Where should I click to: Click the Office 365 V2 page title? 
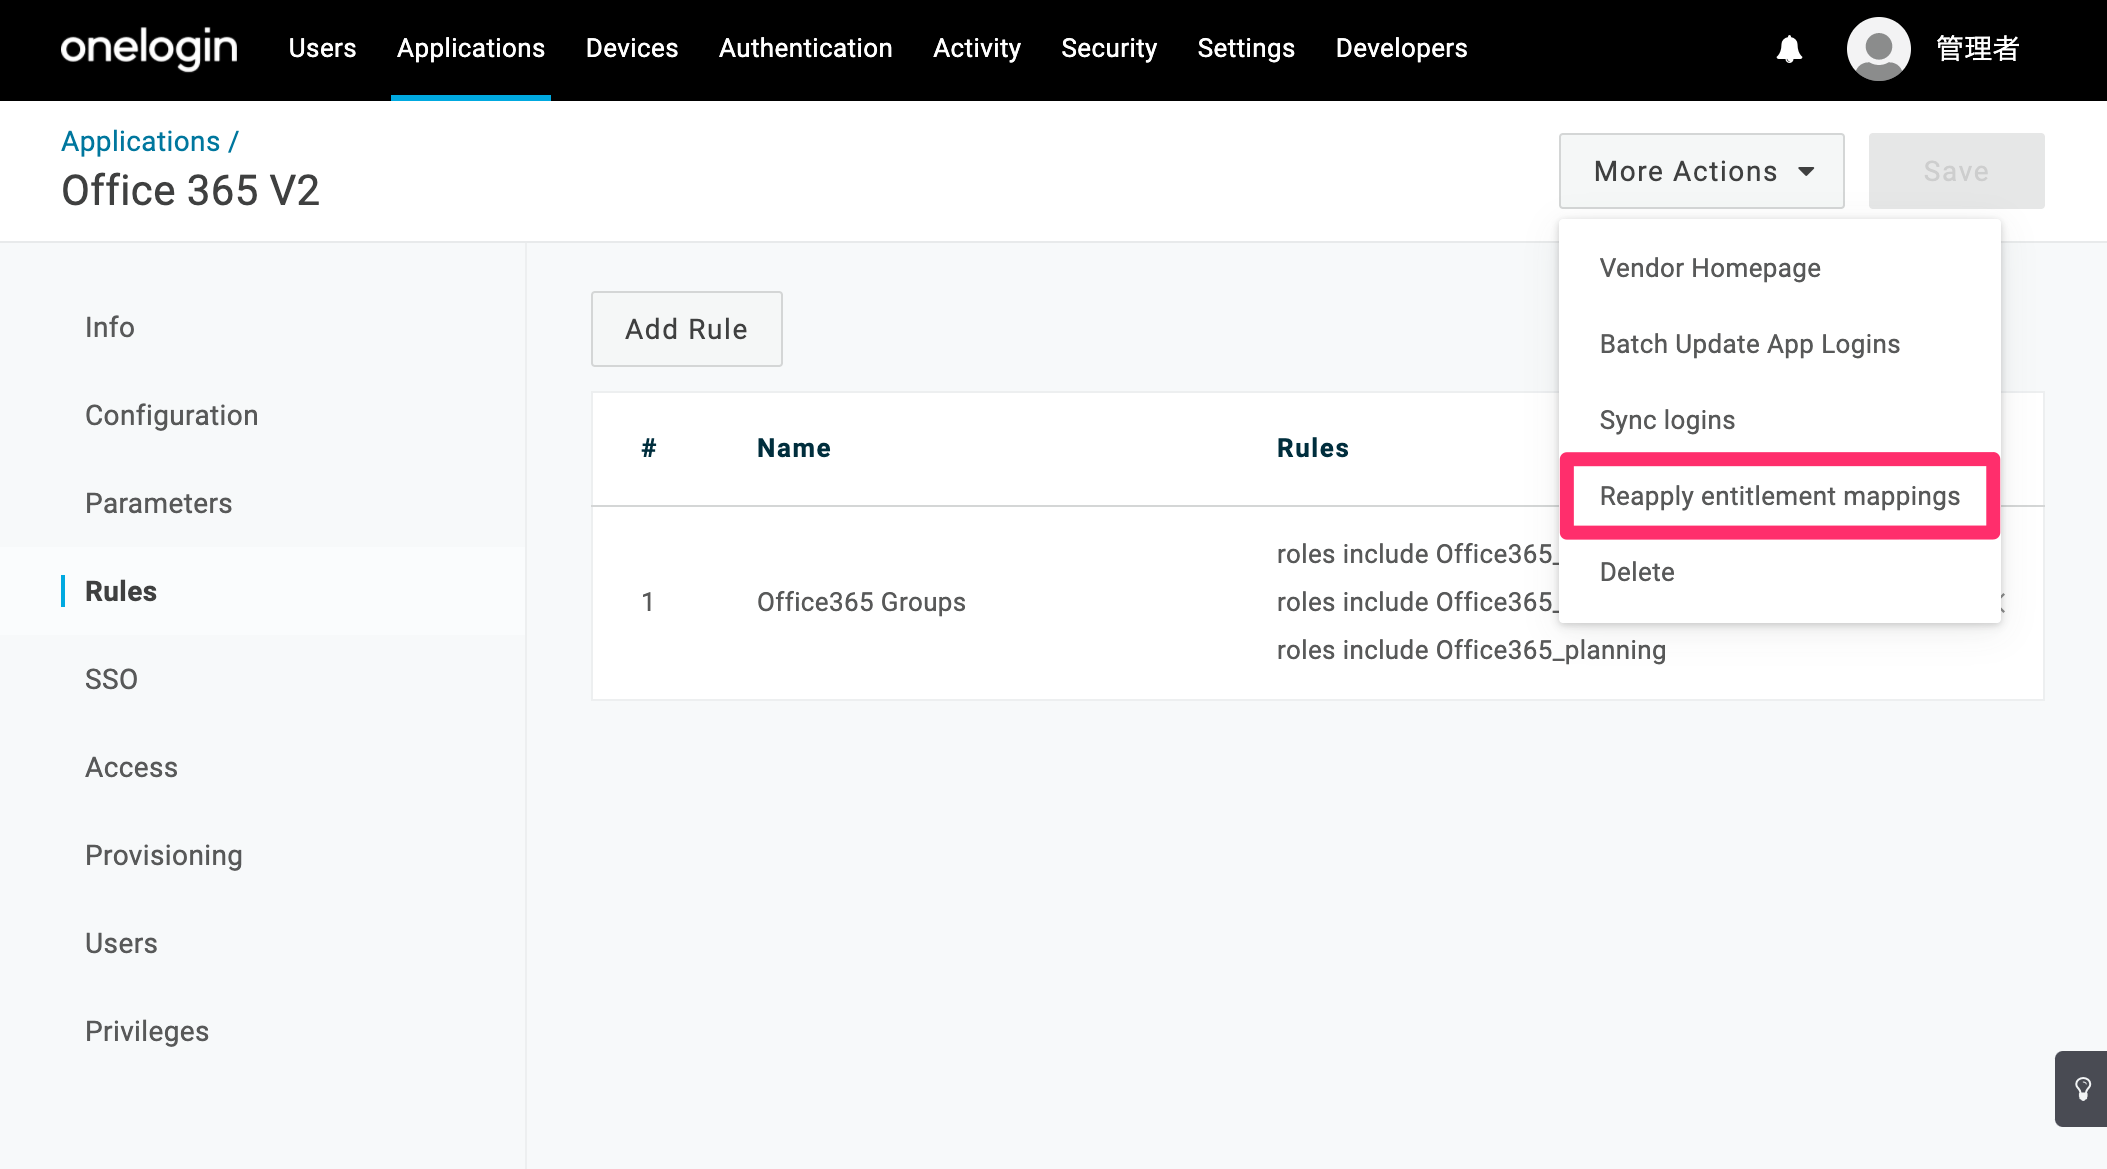click(190, 190)
